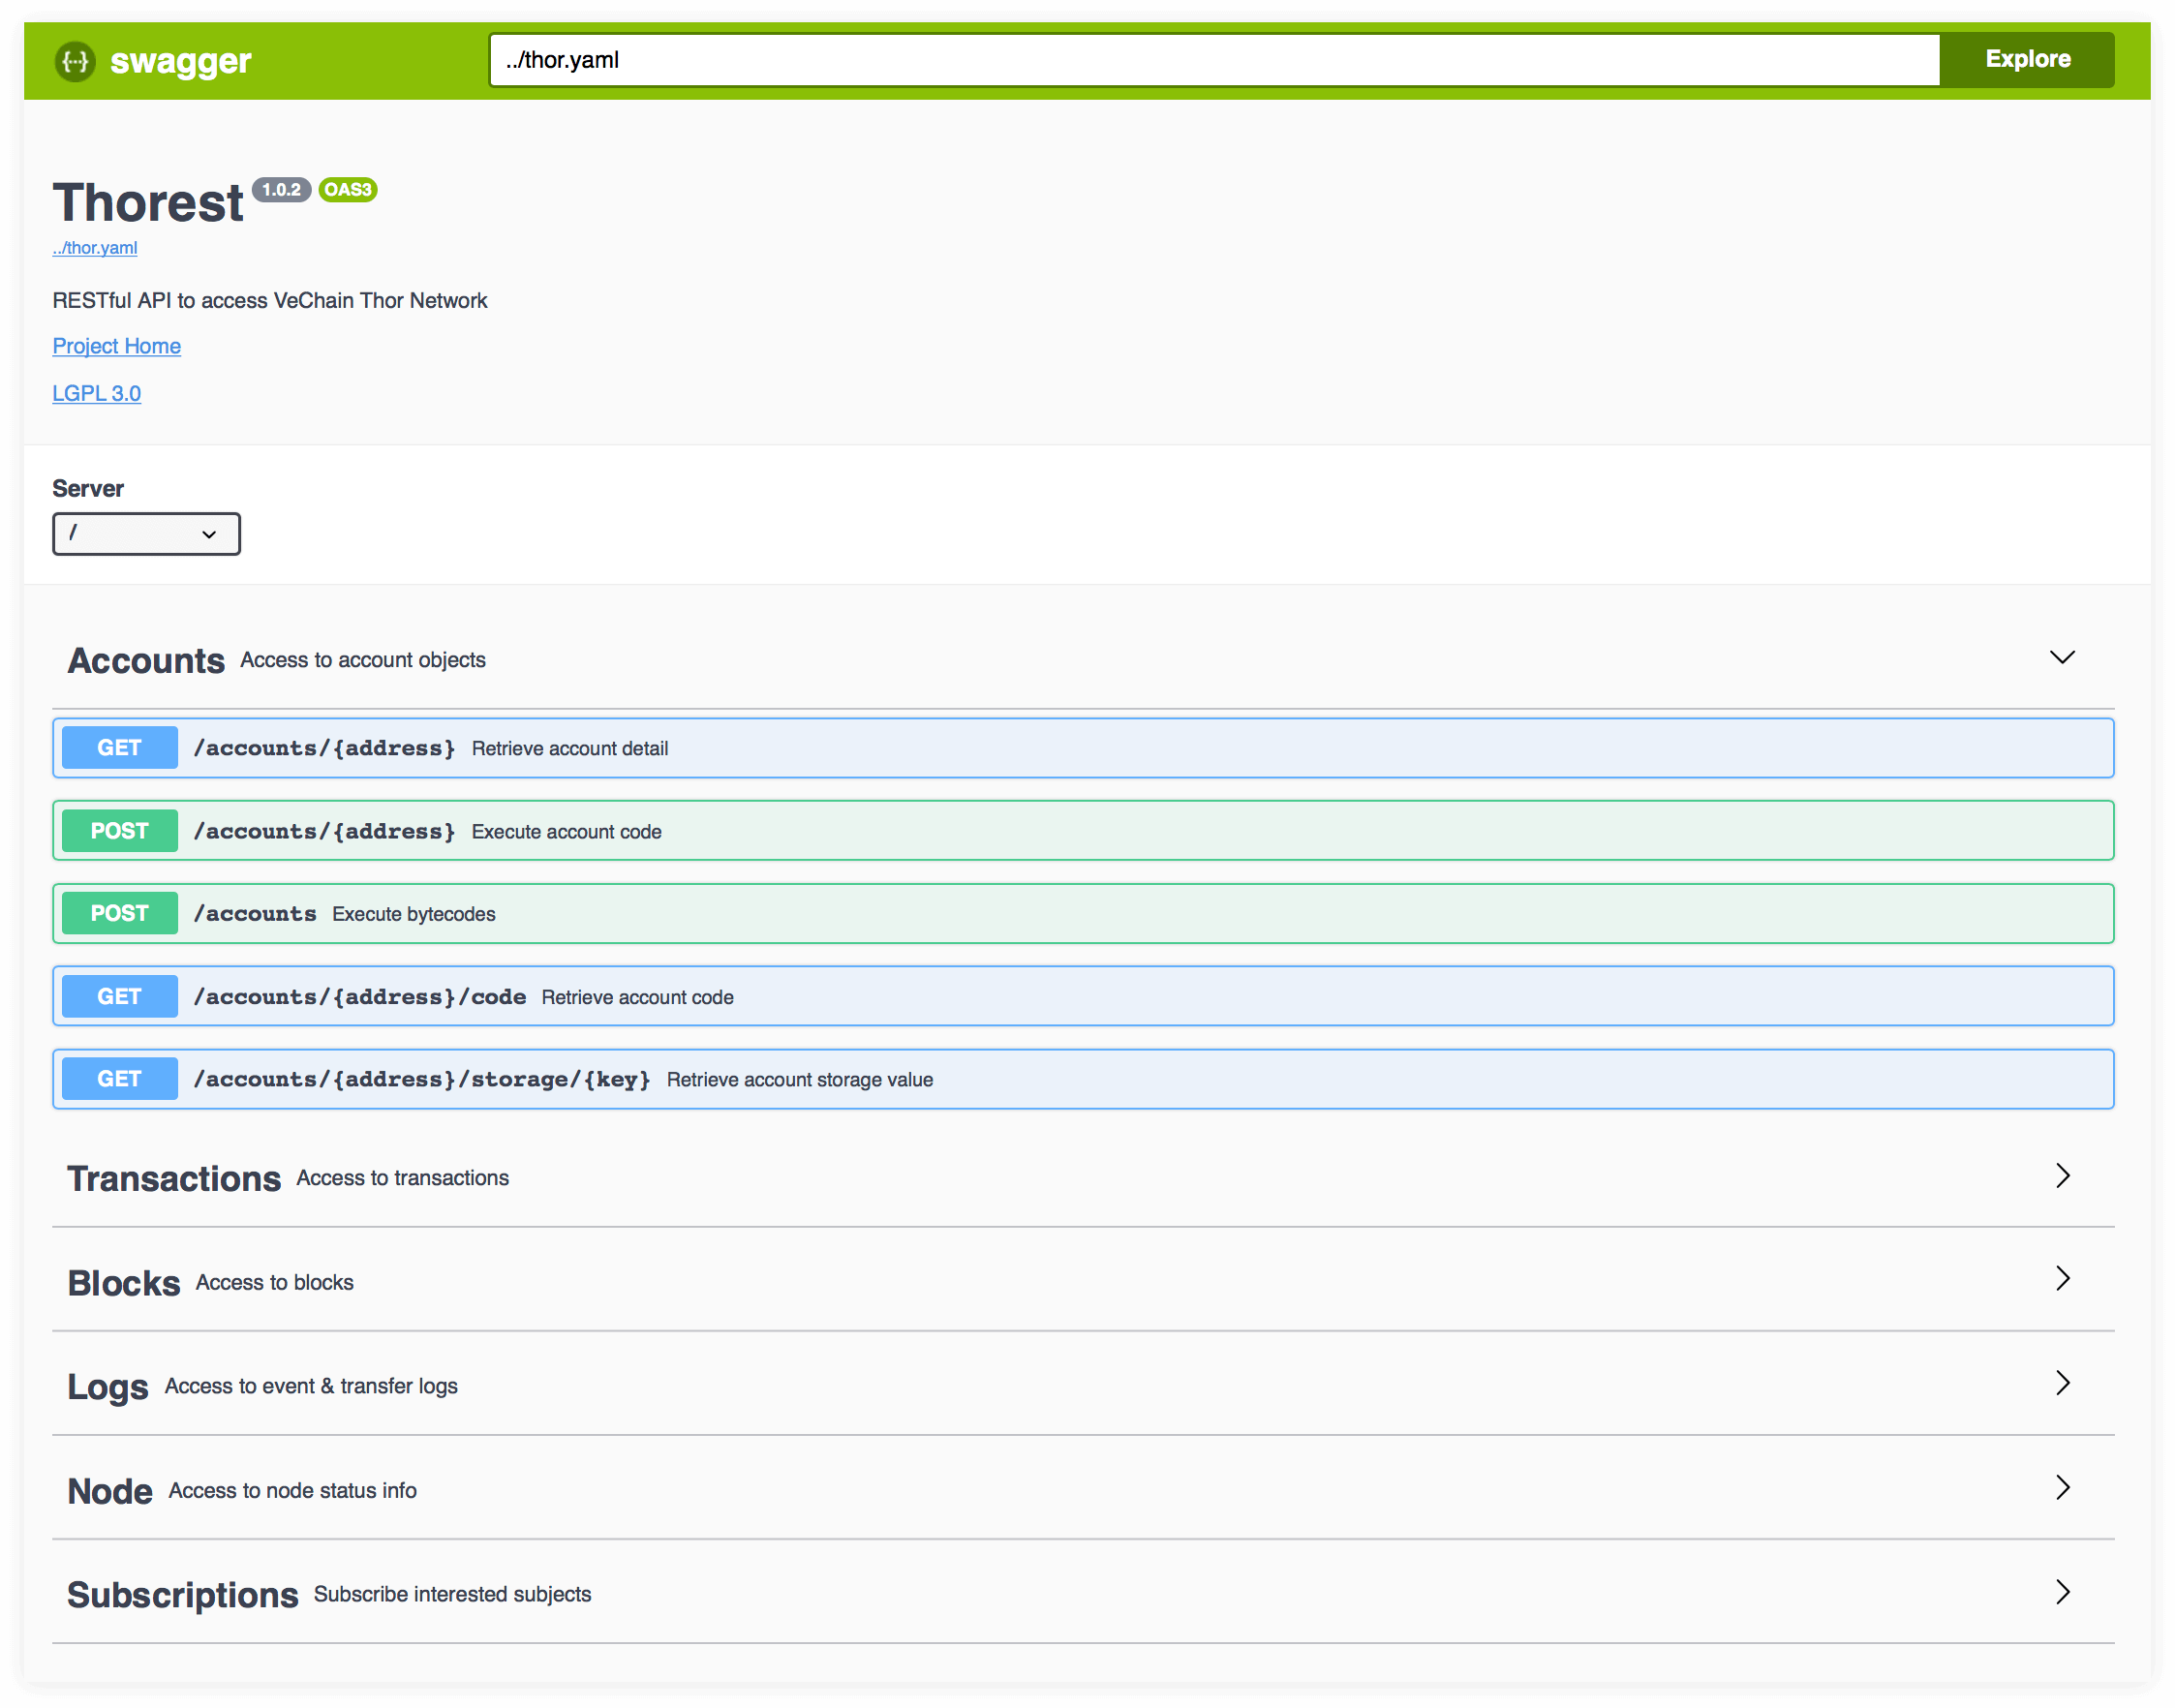
Task: Expand the Logs section chevron
Action: coord(2061,1383)
